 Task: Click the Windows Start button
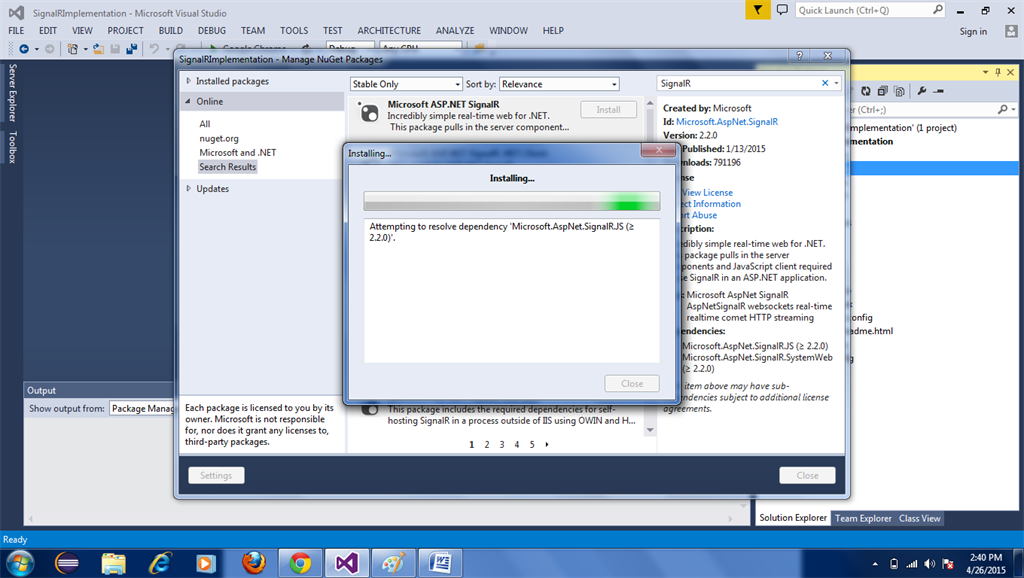tap(20, 562)
